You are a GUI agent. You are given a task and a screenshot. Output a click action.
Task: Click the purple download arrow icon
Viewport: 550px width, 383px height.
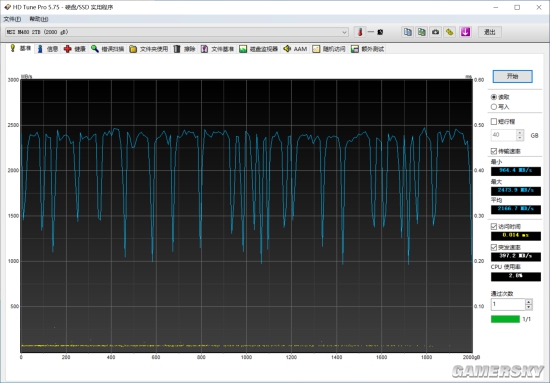tap(465, 32)
